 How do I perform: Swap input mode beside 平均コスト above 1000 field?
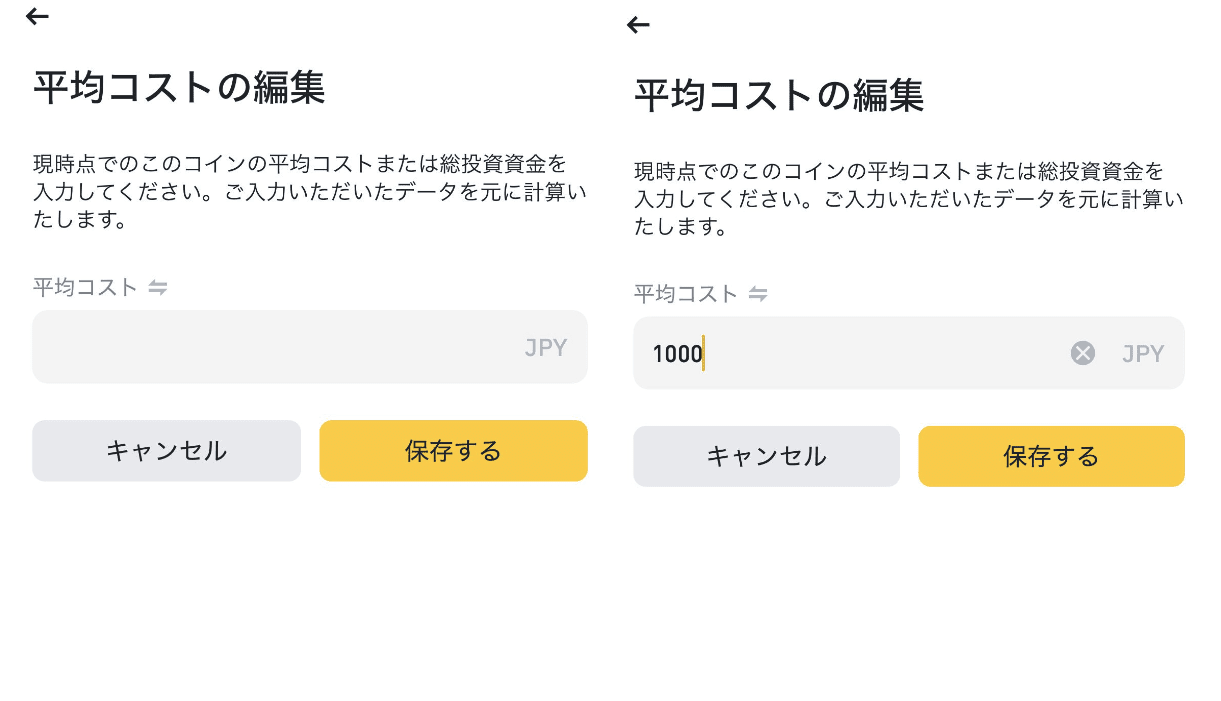pos(758,294)
